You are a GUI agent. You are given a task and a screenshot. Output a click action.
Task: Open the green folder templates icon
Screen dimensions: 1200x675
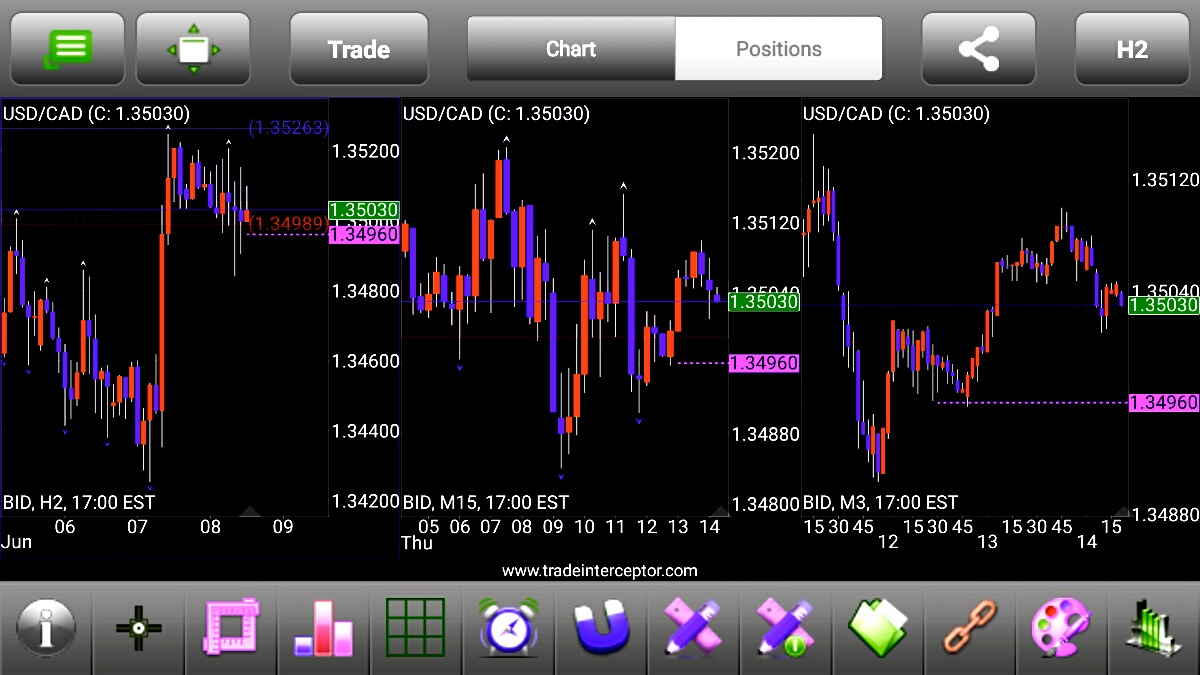click(x=878, y=628)
